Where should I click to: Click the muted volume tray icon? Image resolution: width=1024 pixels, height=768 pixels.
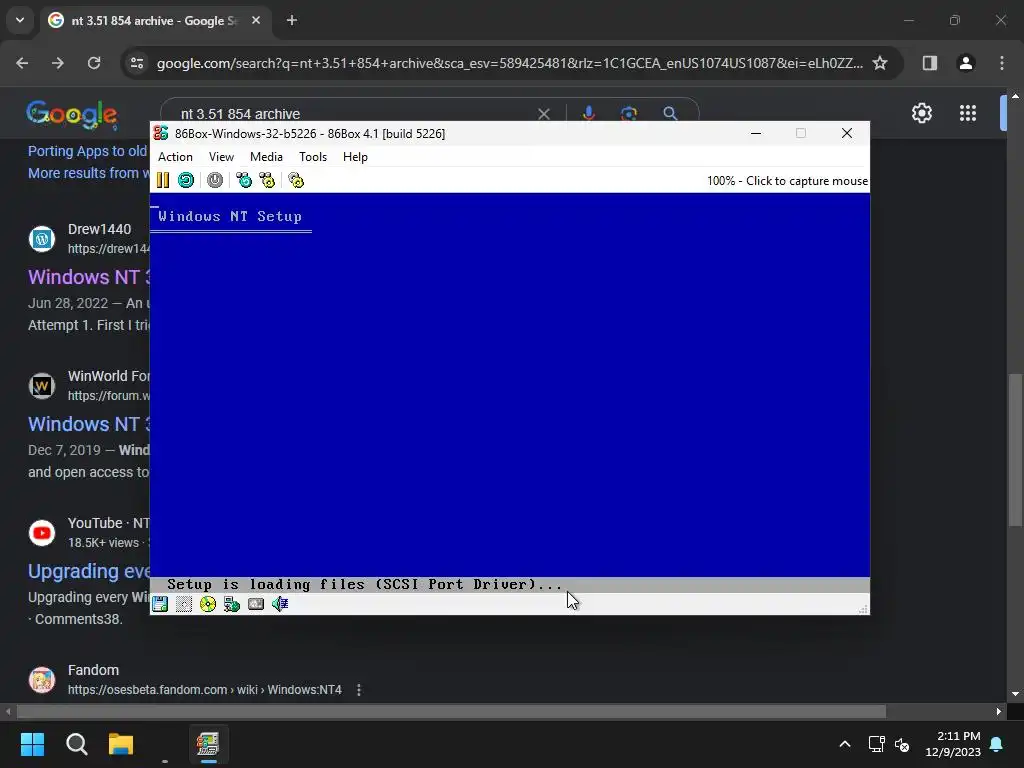(903, 744)
